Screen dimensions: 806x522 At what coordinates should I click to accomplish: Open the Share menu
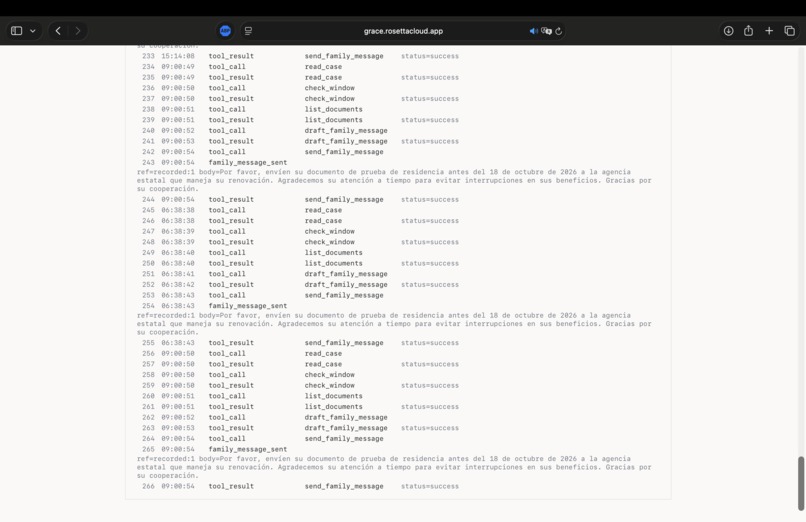pos(748,31)
